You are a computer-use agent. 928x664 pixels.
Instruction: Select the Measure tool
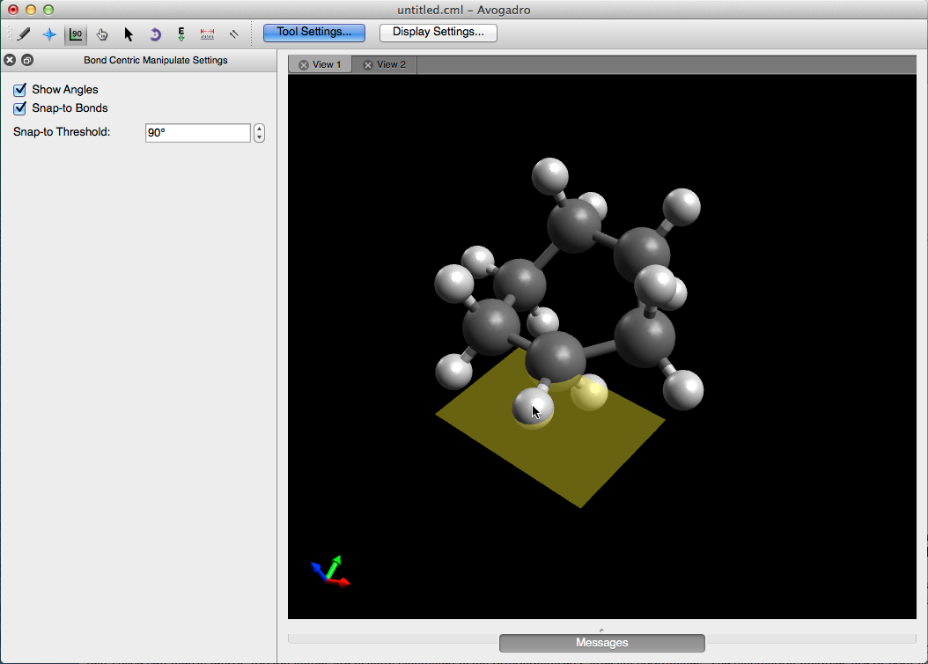[x=207, y=34]
